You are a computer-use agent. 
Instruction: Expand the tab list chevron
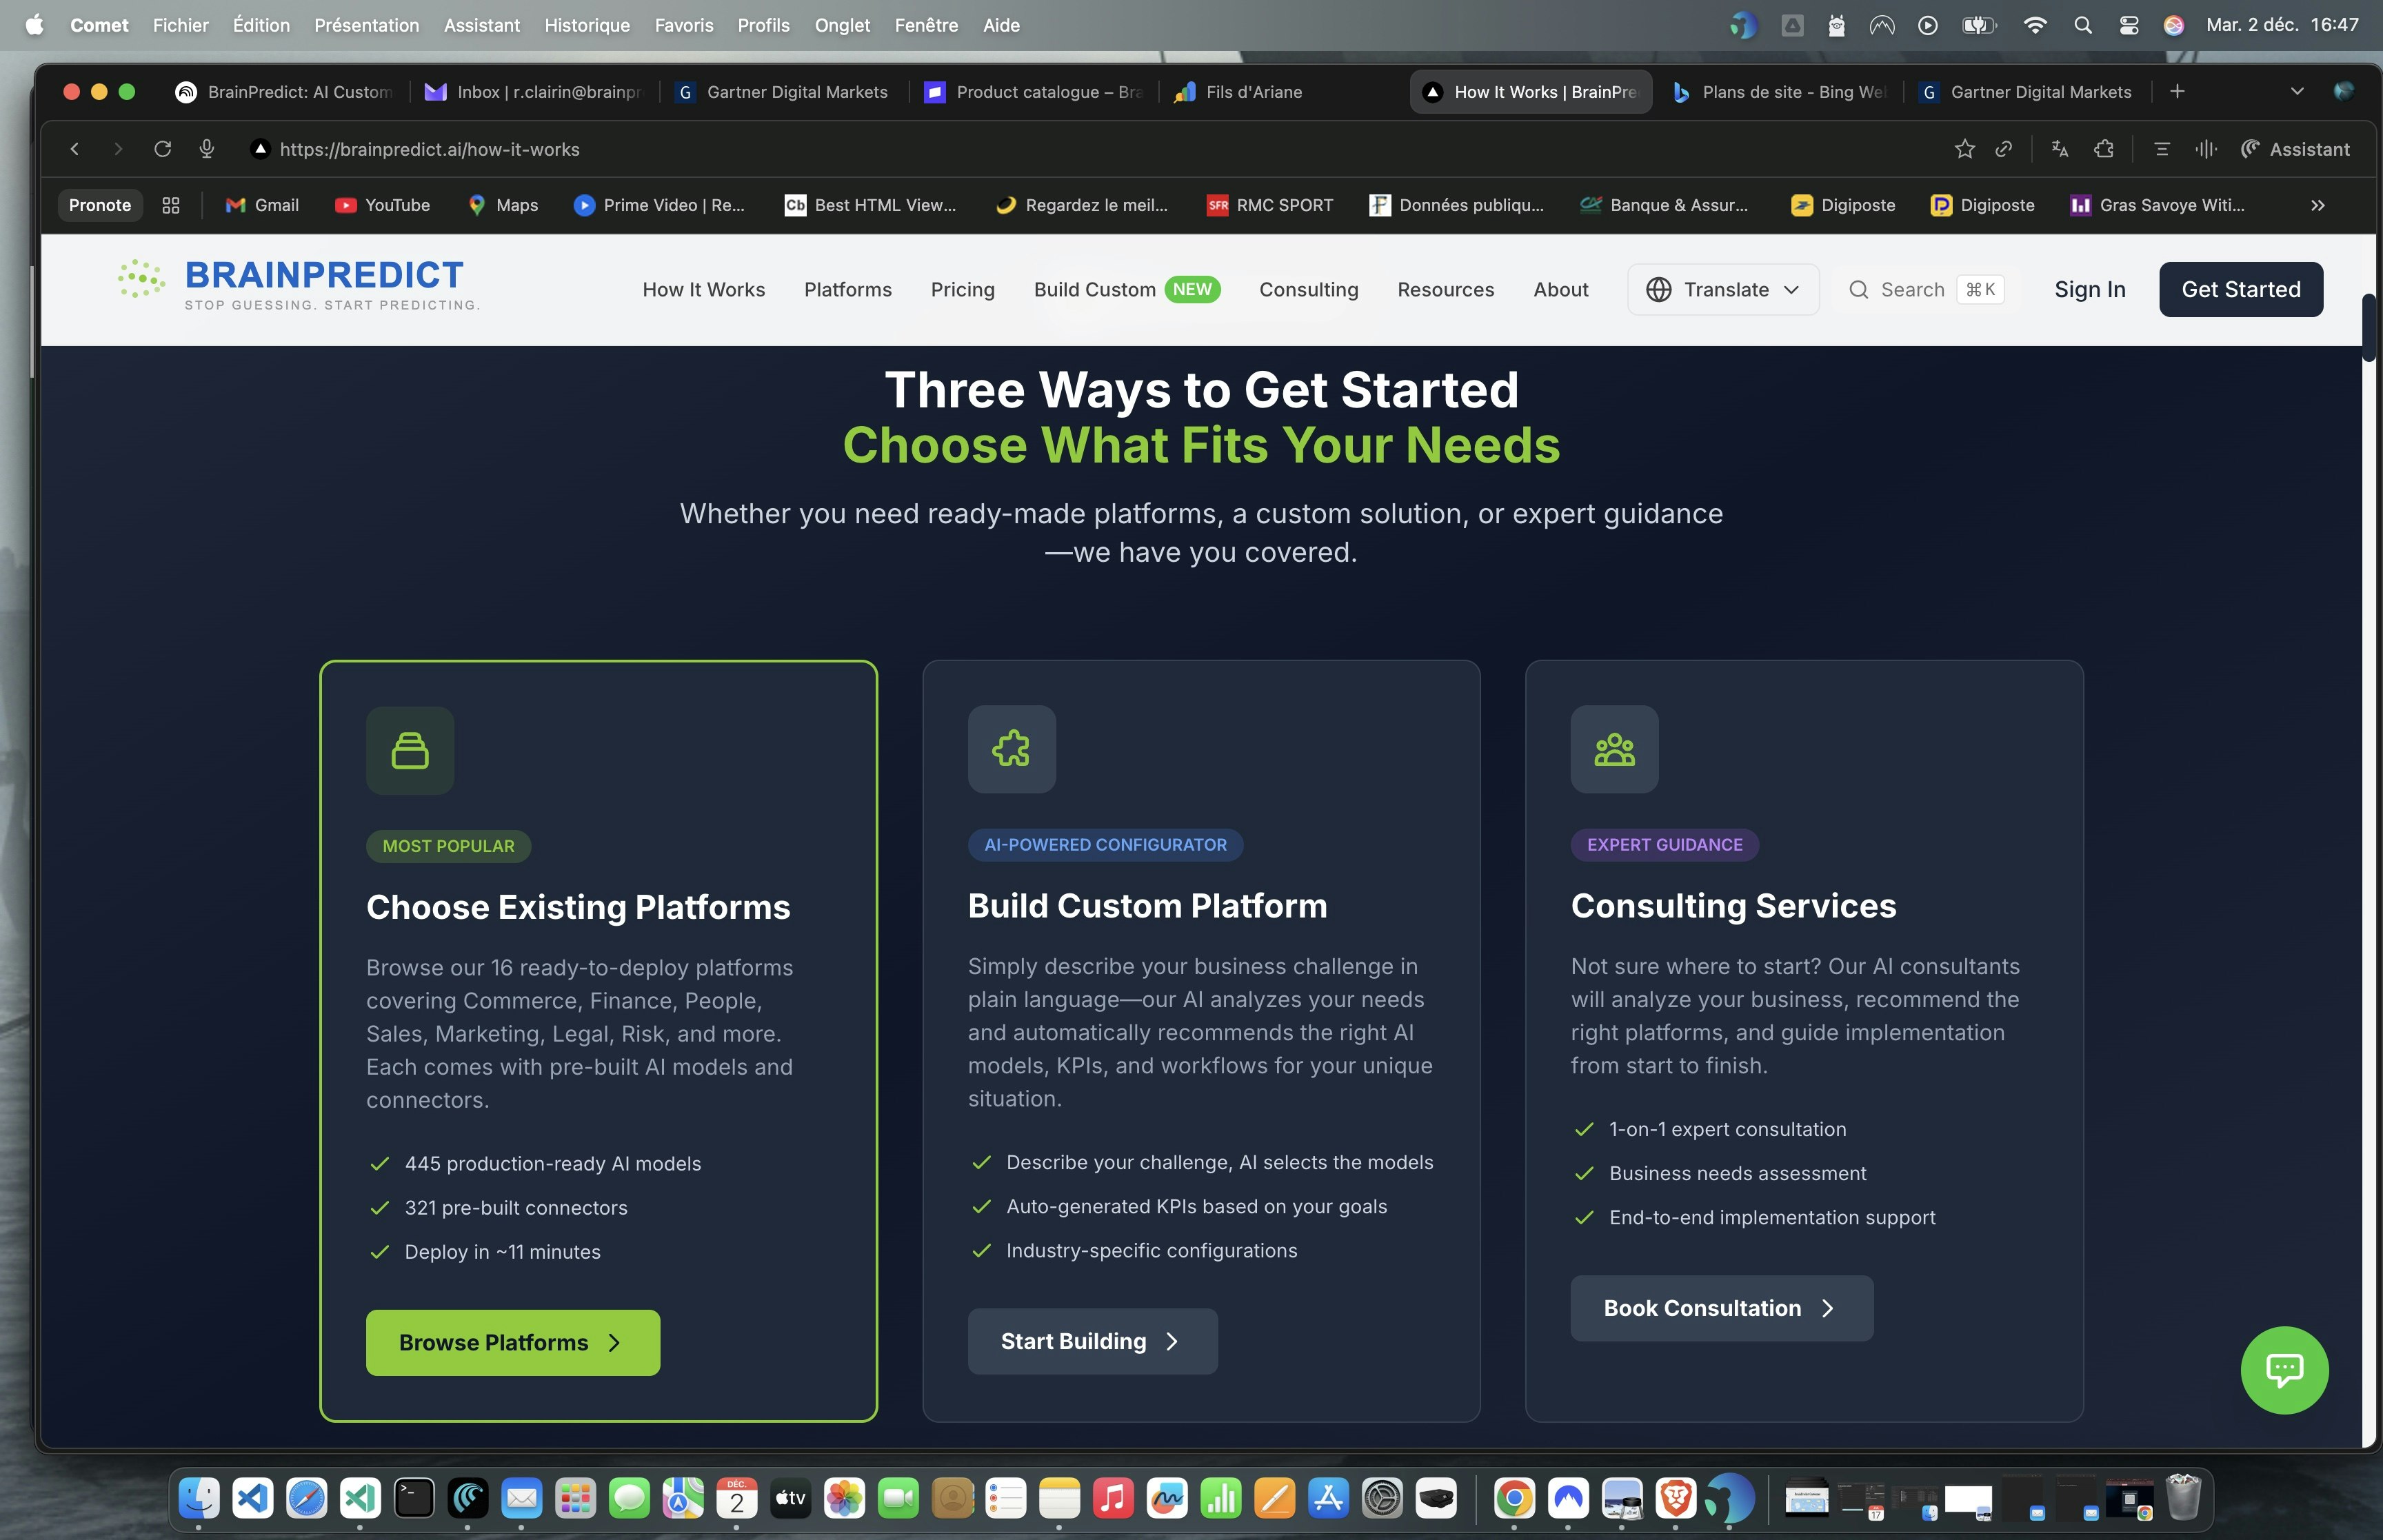pos(2297,92)
